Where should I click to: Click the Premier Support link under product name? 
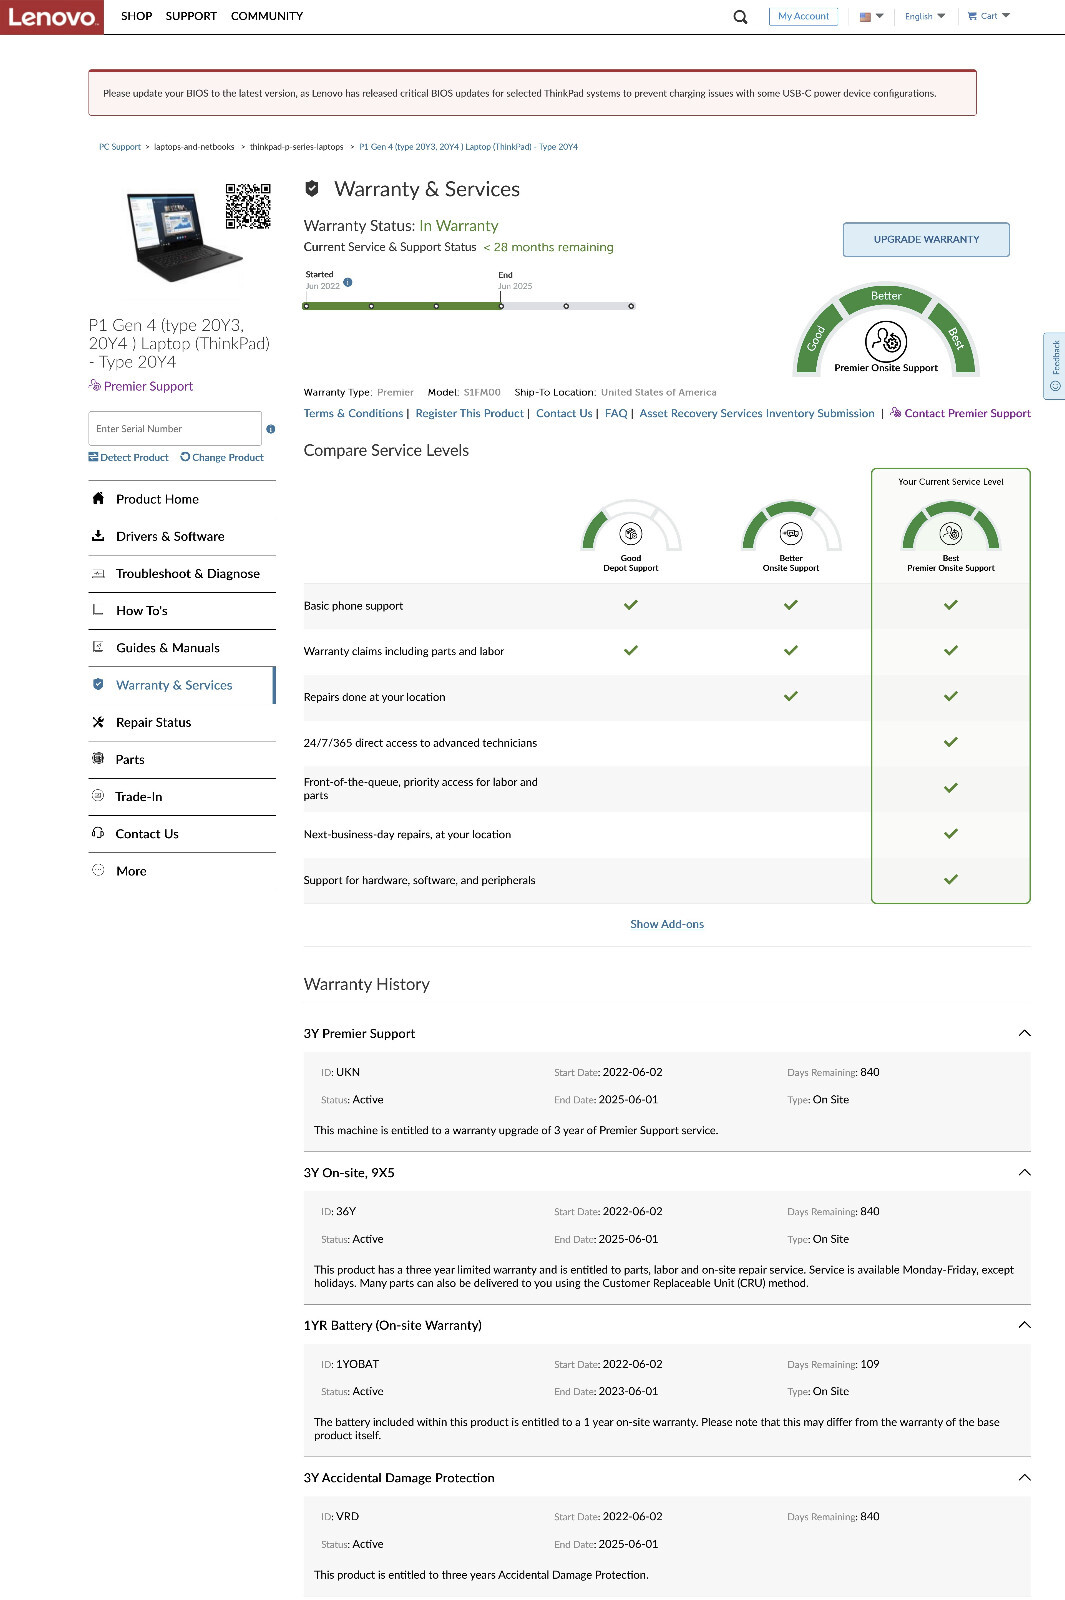pos(141,386)
